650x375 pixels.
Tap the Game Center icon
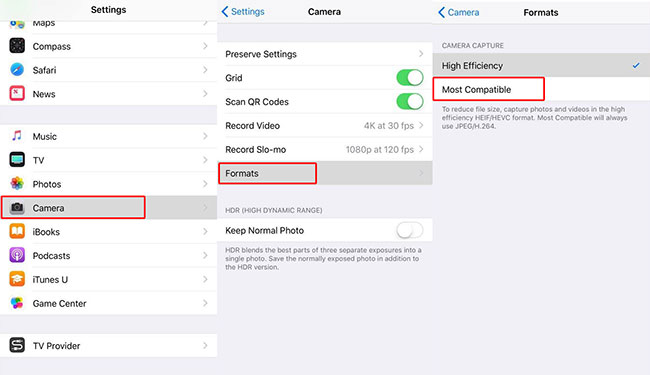(x=17, y=303)
